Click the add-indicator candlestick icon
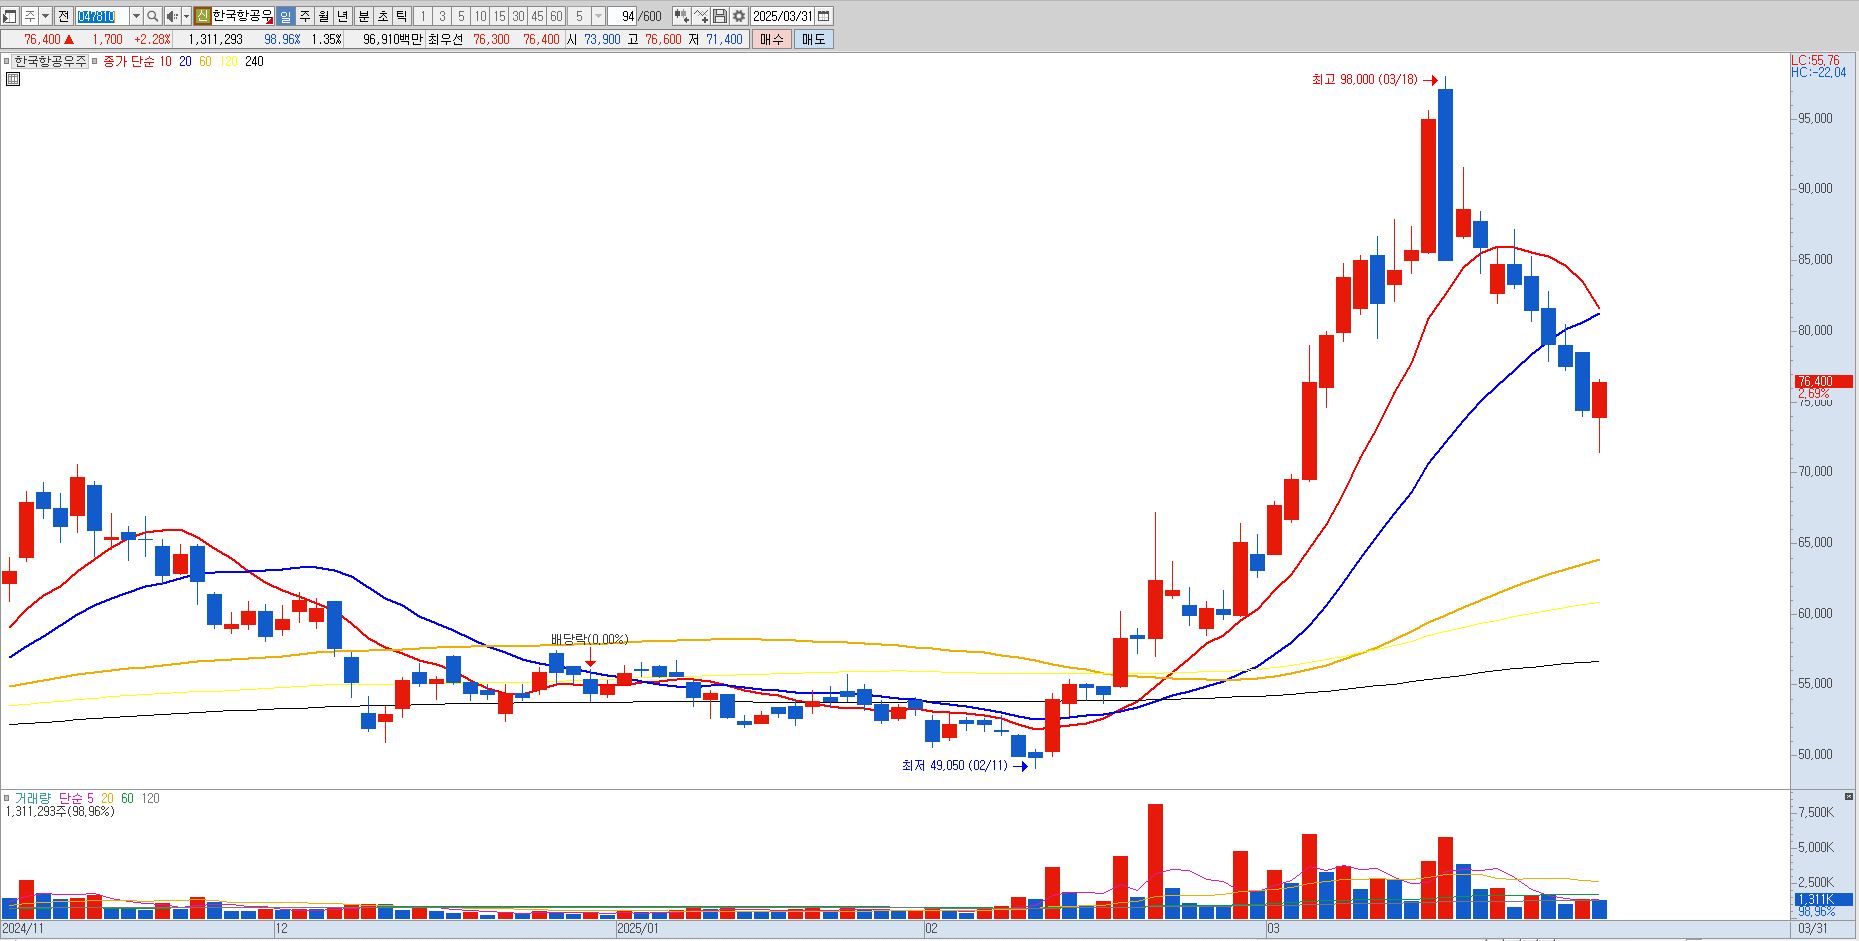 coord(681,16)
